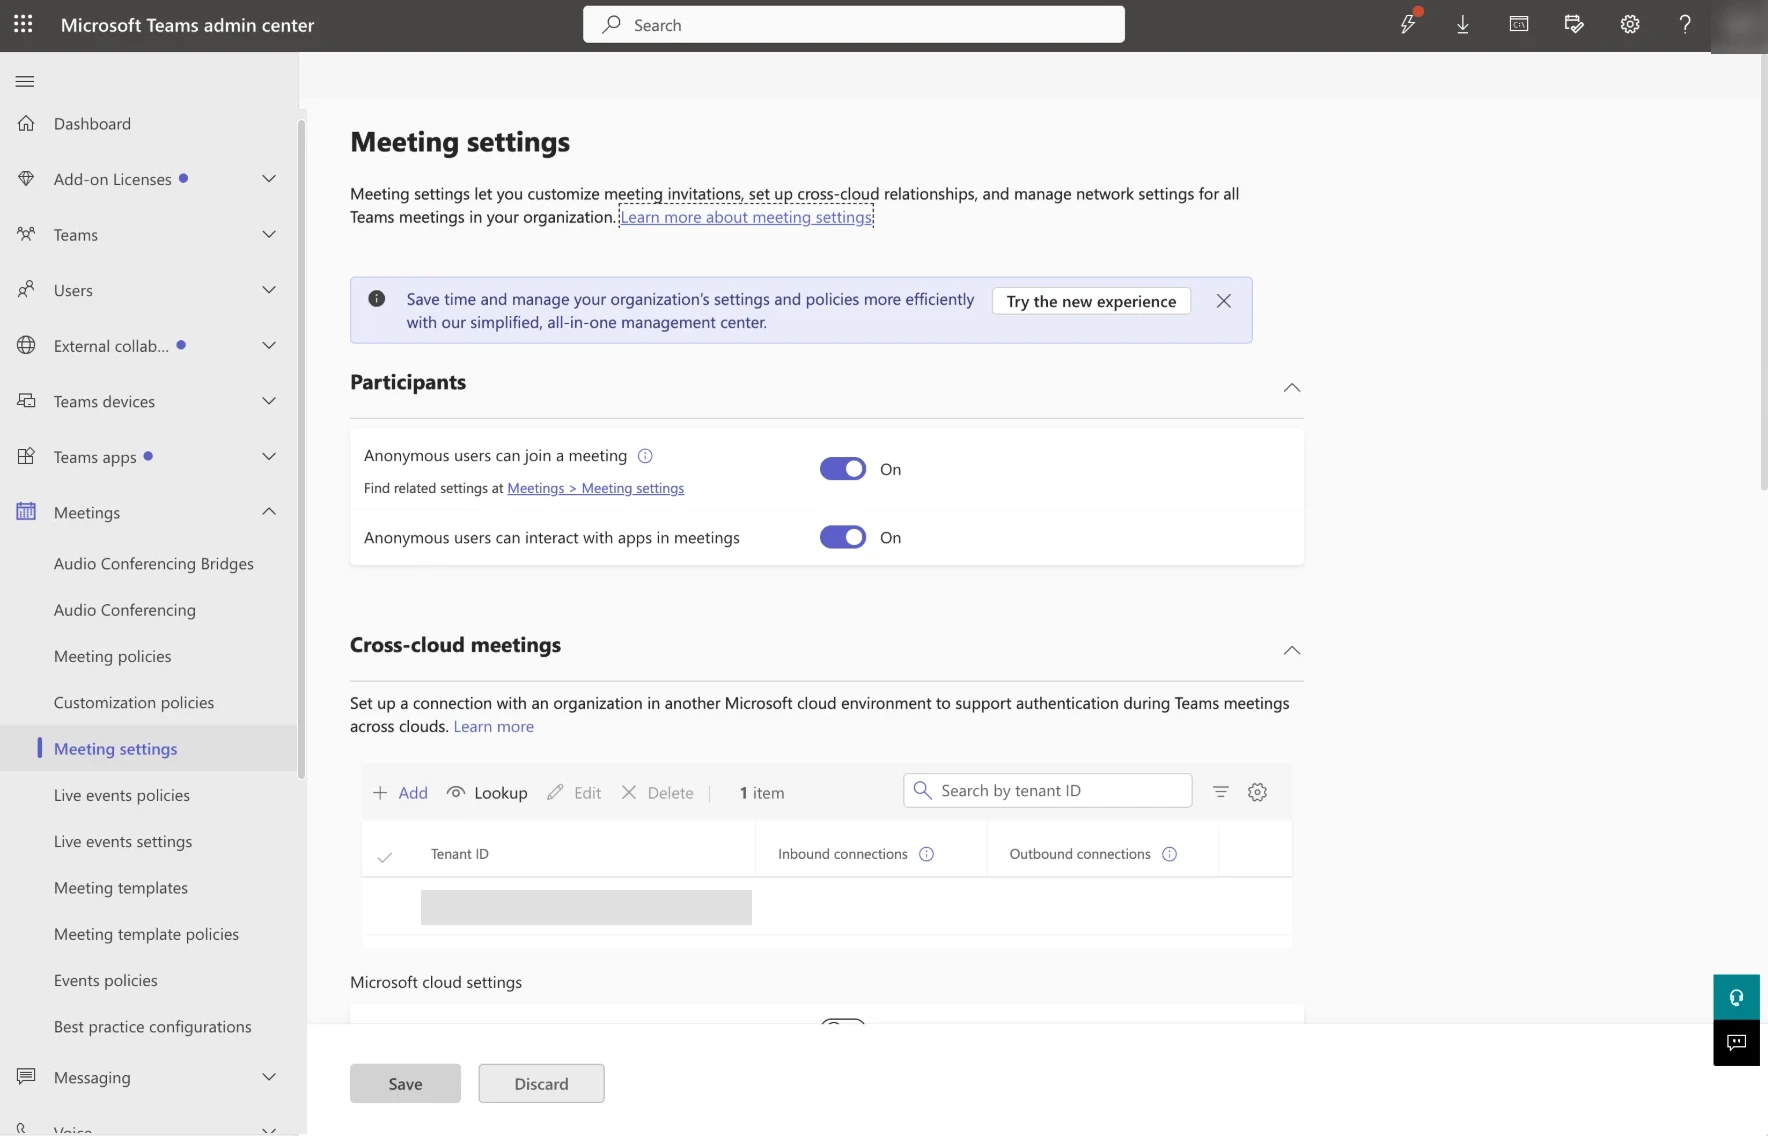Click the sidebar vertical scrollbar
1768x1136 pixels.
pyautogui.click(x=301, y=450)
